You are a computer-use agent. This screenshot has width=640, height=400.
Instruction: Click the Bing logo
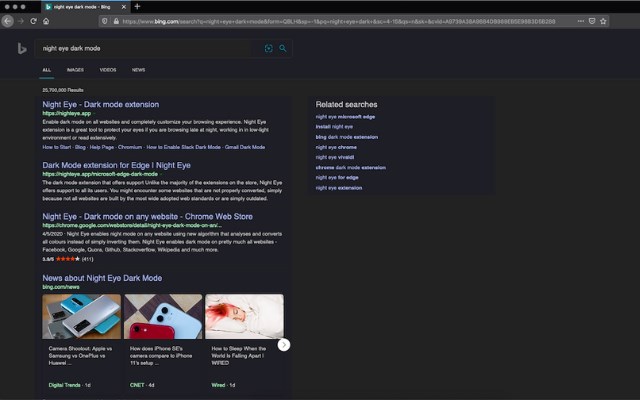click(22, 49)
